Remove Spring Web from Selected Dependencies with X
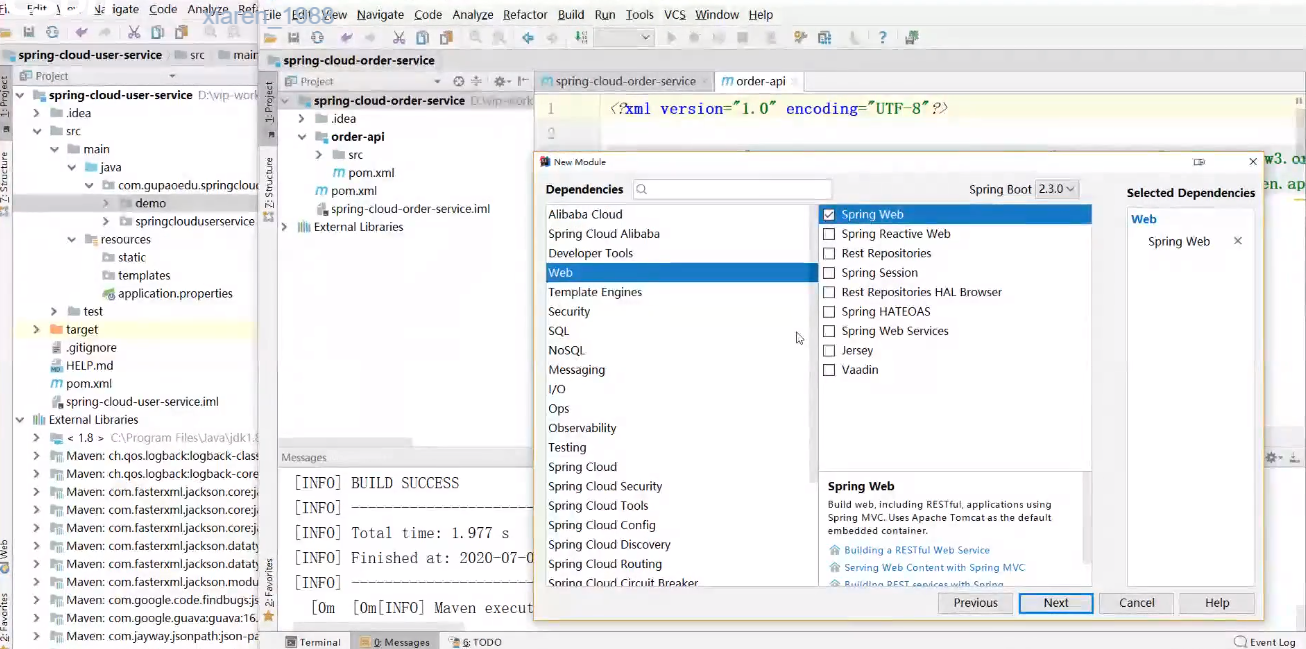1306x649 pixels. [x=1238, y=241]
